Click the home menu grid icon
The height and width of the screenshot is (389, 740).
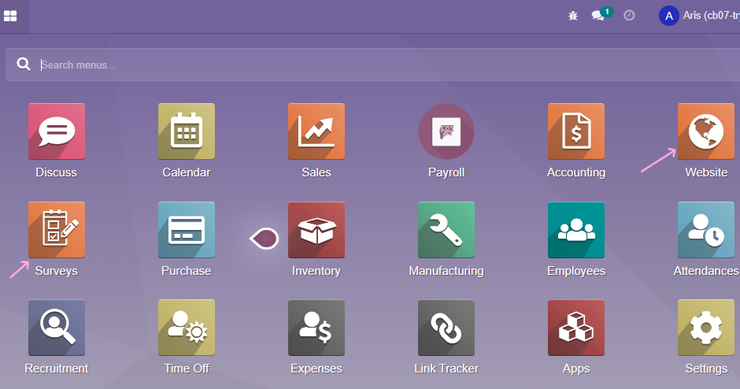point(10,16)
